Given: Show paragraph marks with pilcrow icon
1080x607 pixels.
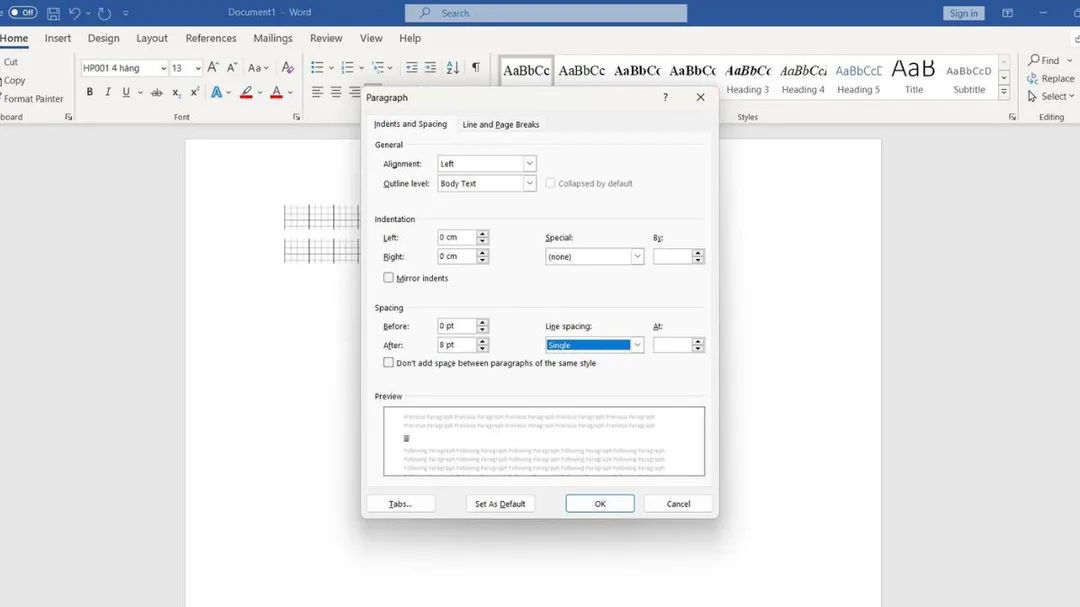Looking at the screenshot, I should click(x=475, y=67).
